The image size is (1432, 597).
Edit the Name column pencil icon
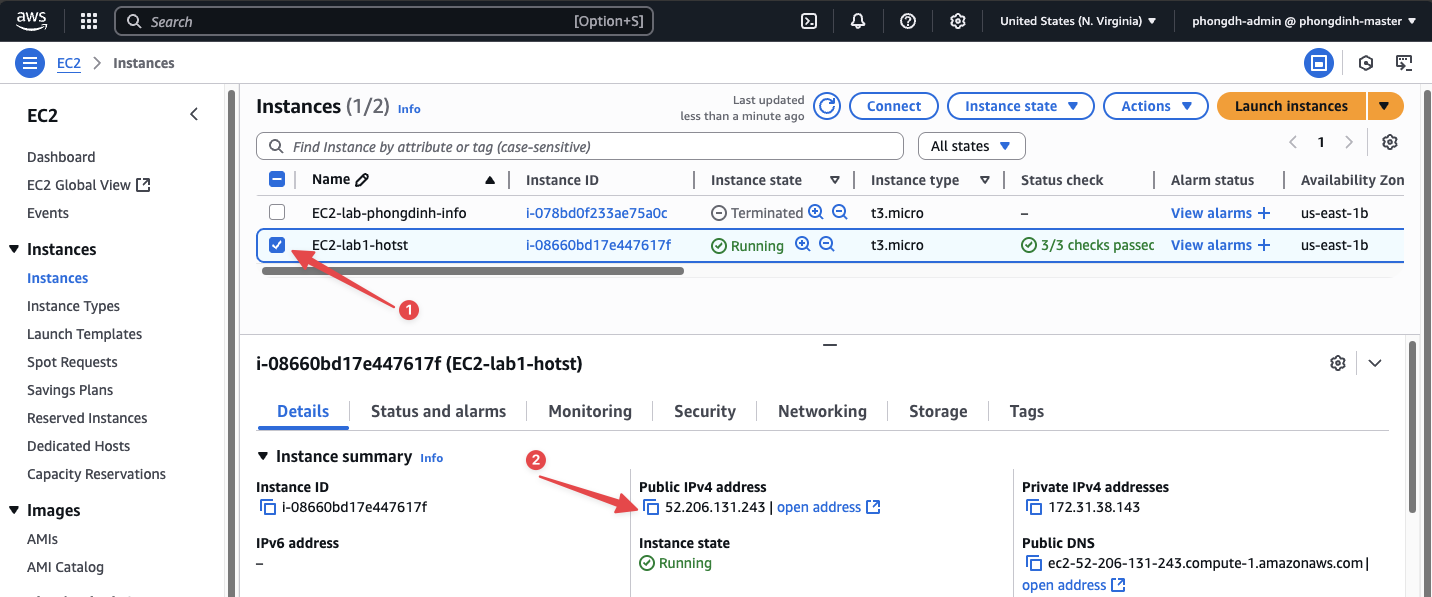pos(362,180)
